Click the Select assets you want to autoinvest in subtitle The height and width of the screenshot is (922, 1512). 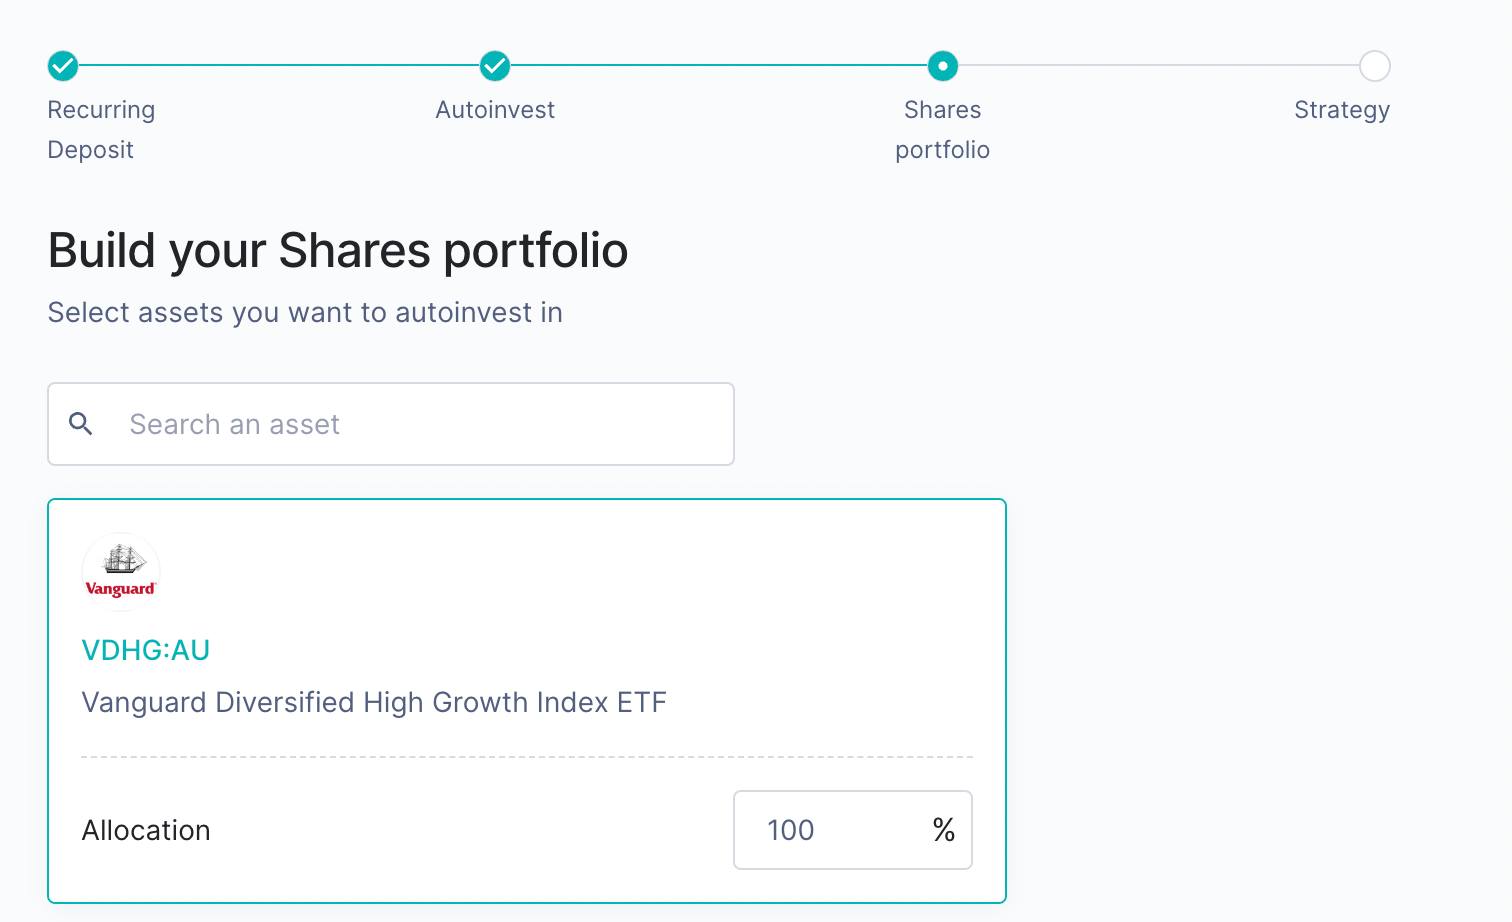tap(305, 313)
